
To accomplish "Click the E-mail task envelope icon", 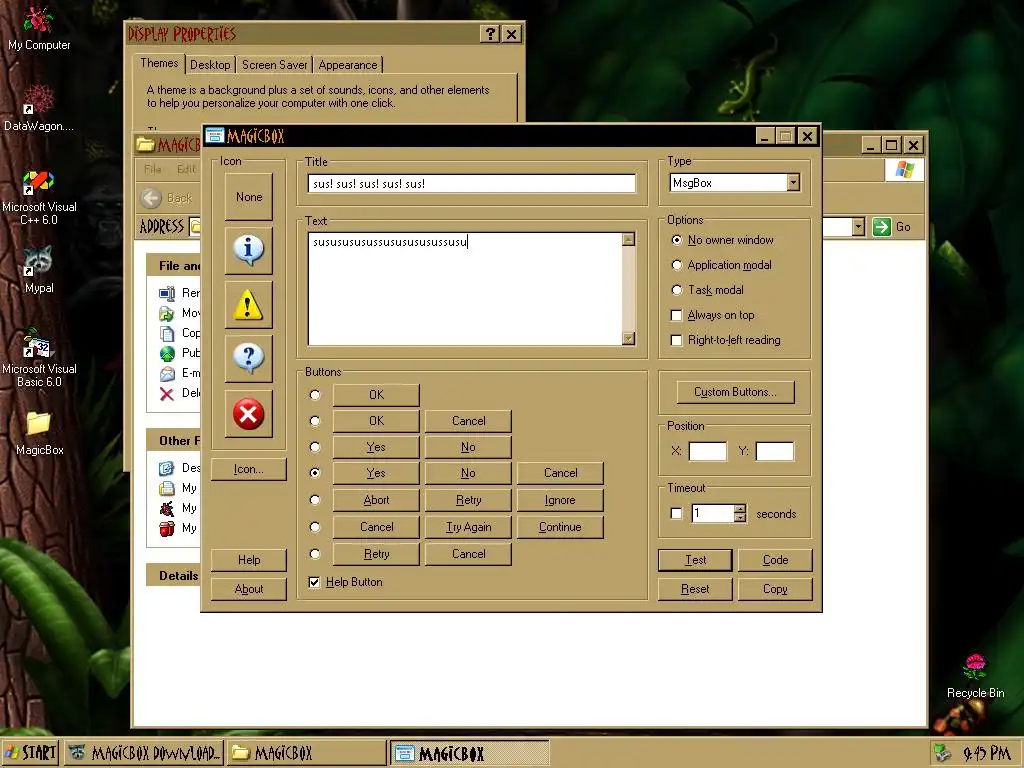I will tap(167, 374).
